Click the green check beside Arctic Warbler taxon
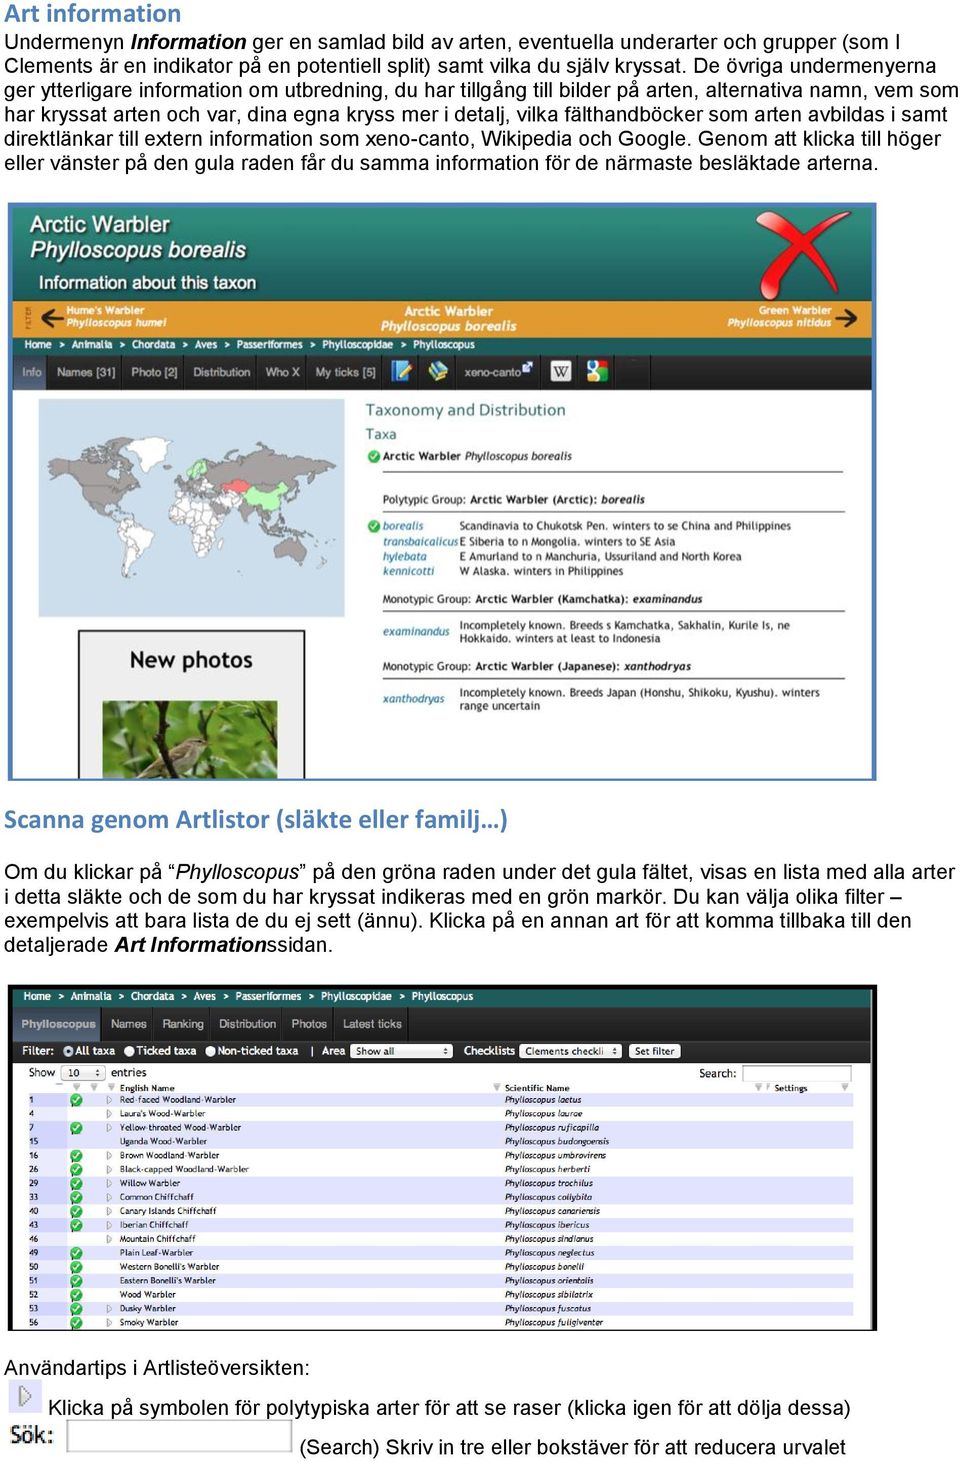 (373, 456)
